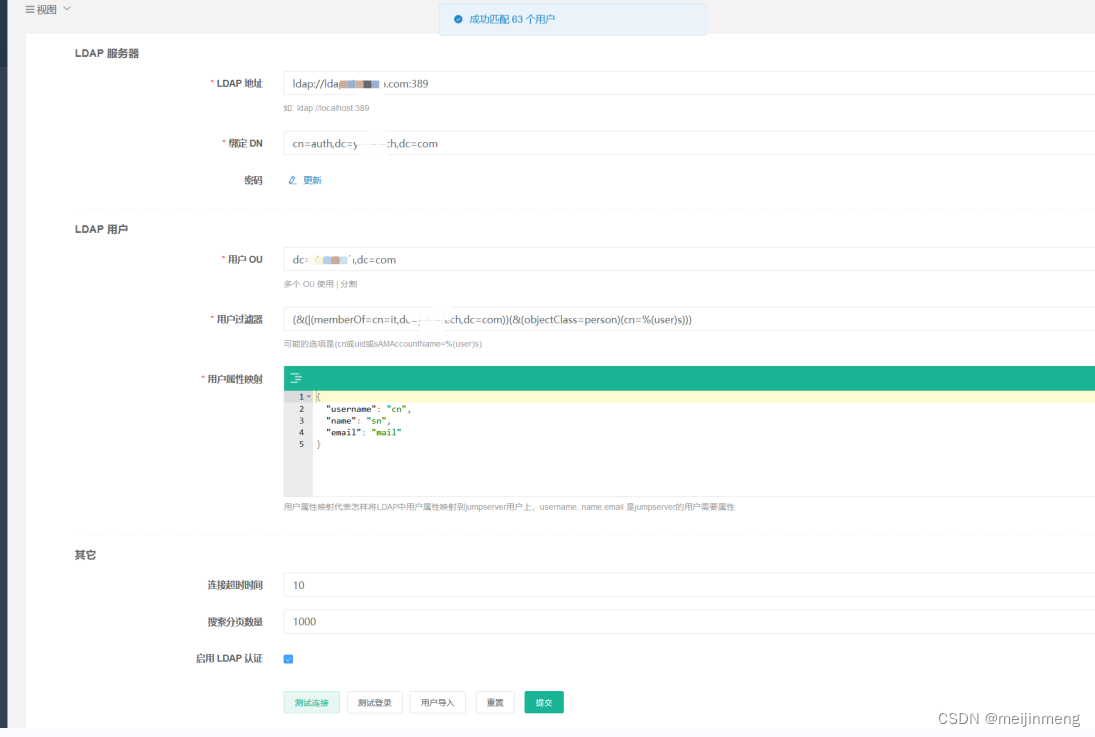The width and height of the screenshot is (1095, 737).
Task: Click the 连接超时时间 input field
Action: (x=689, y=585)
